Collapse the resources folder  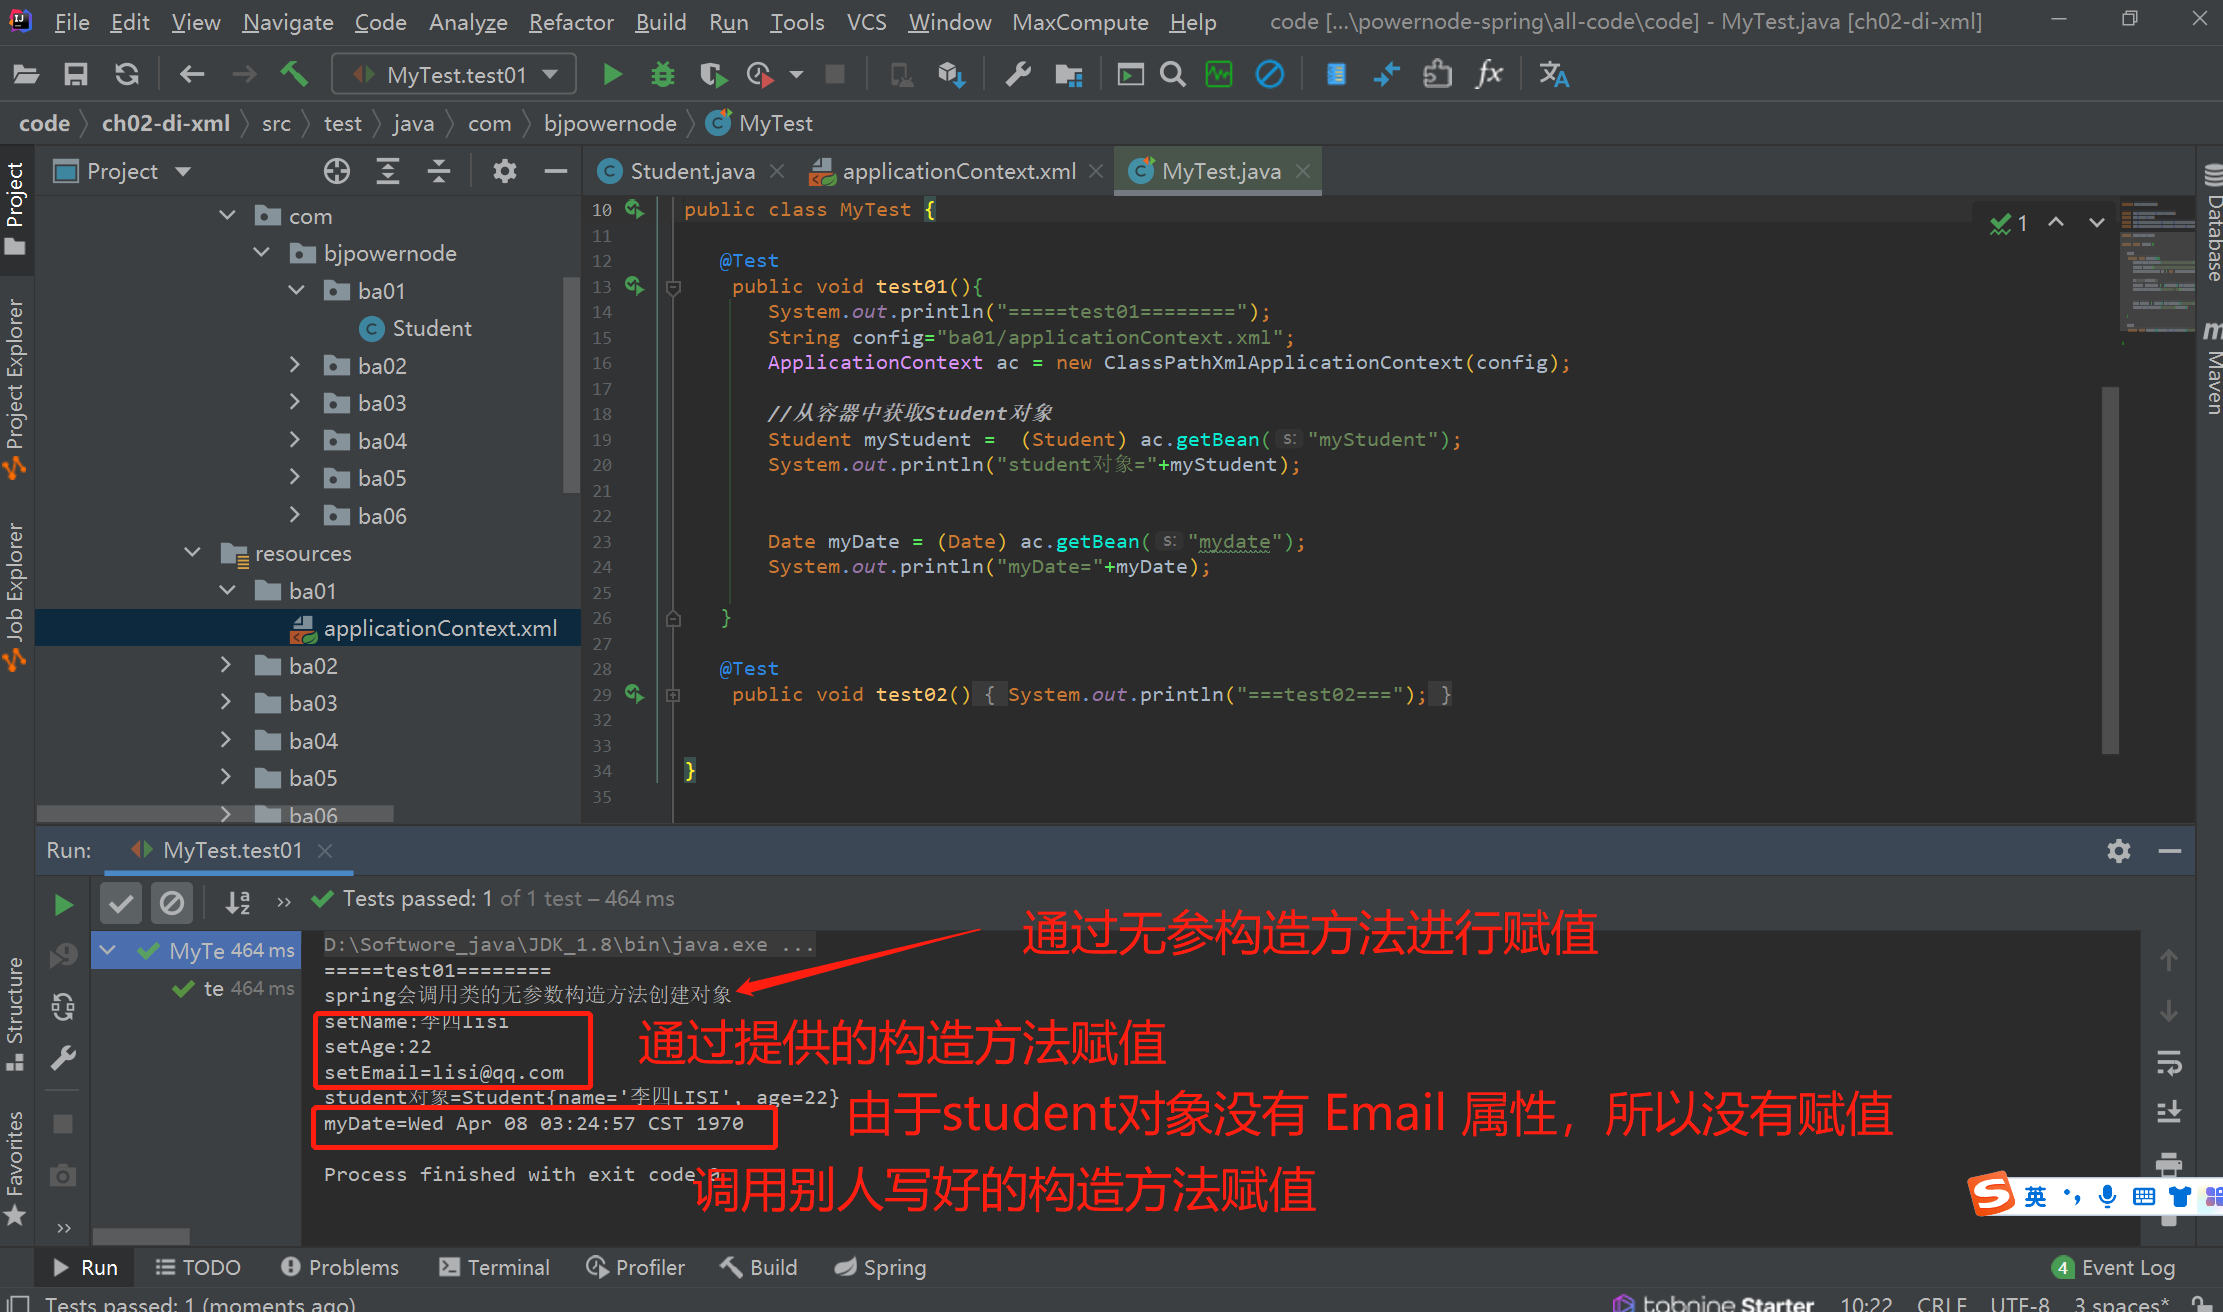192,553
